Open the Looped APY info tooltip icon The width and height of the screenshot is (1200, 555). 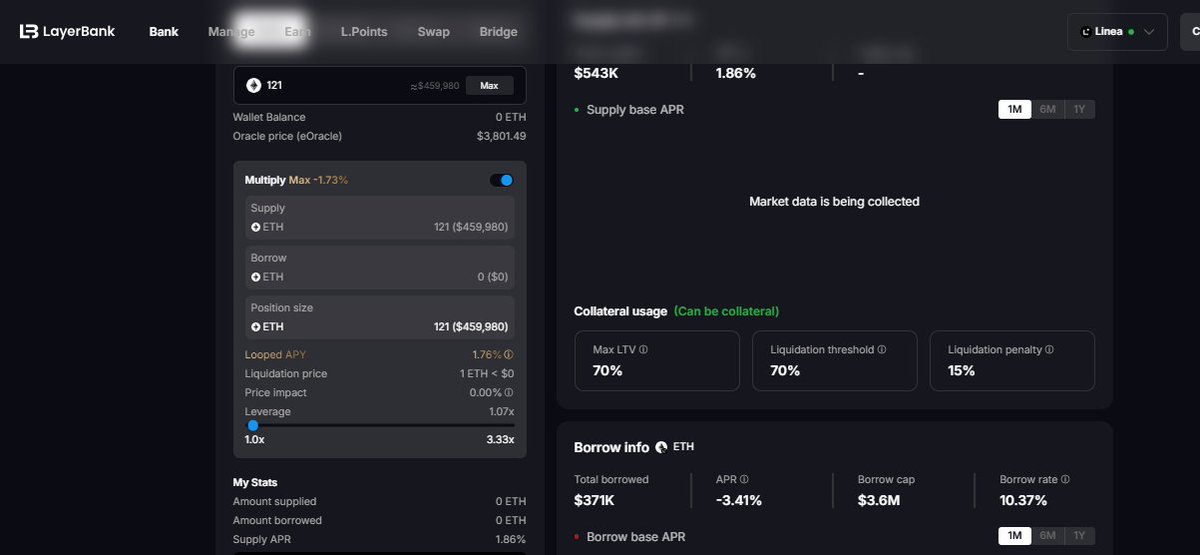coord(509,355)
